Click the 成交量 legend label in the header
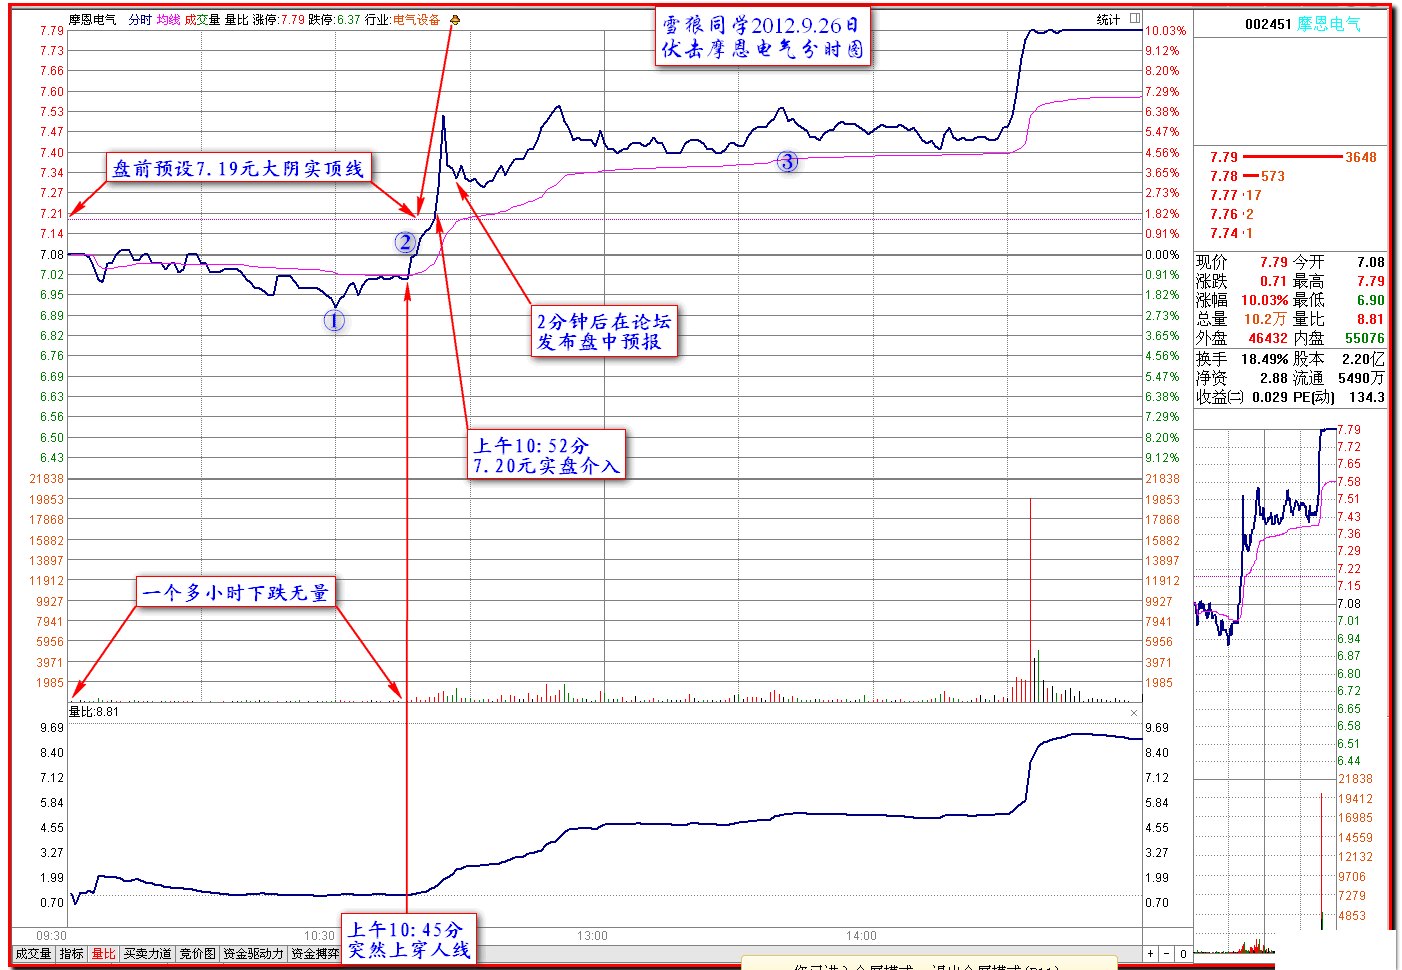 (x=201, y=19)
